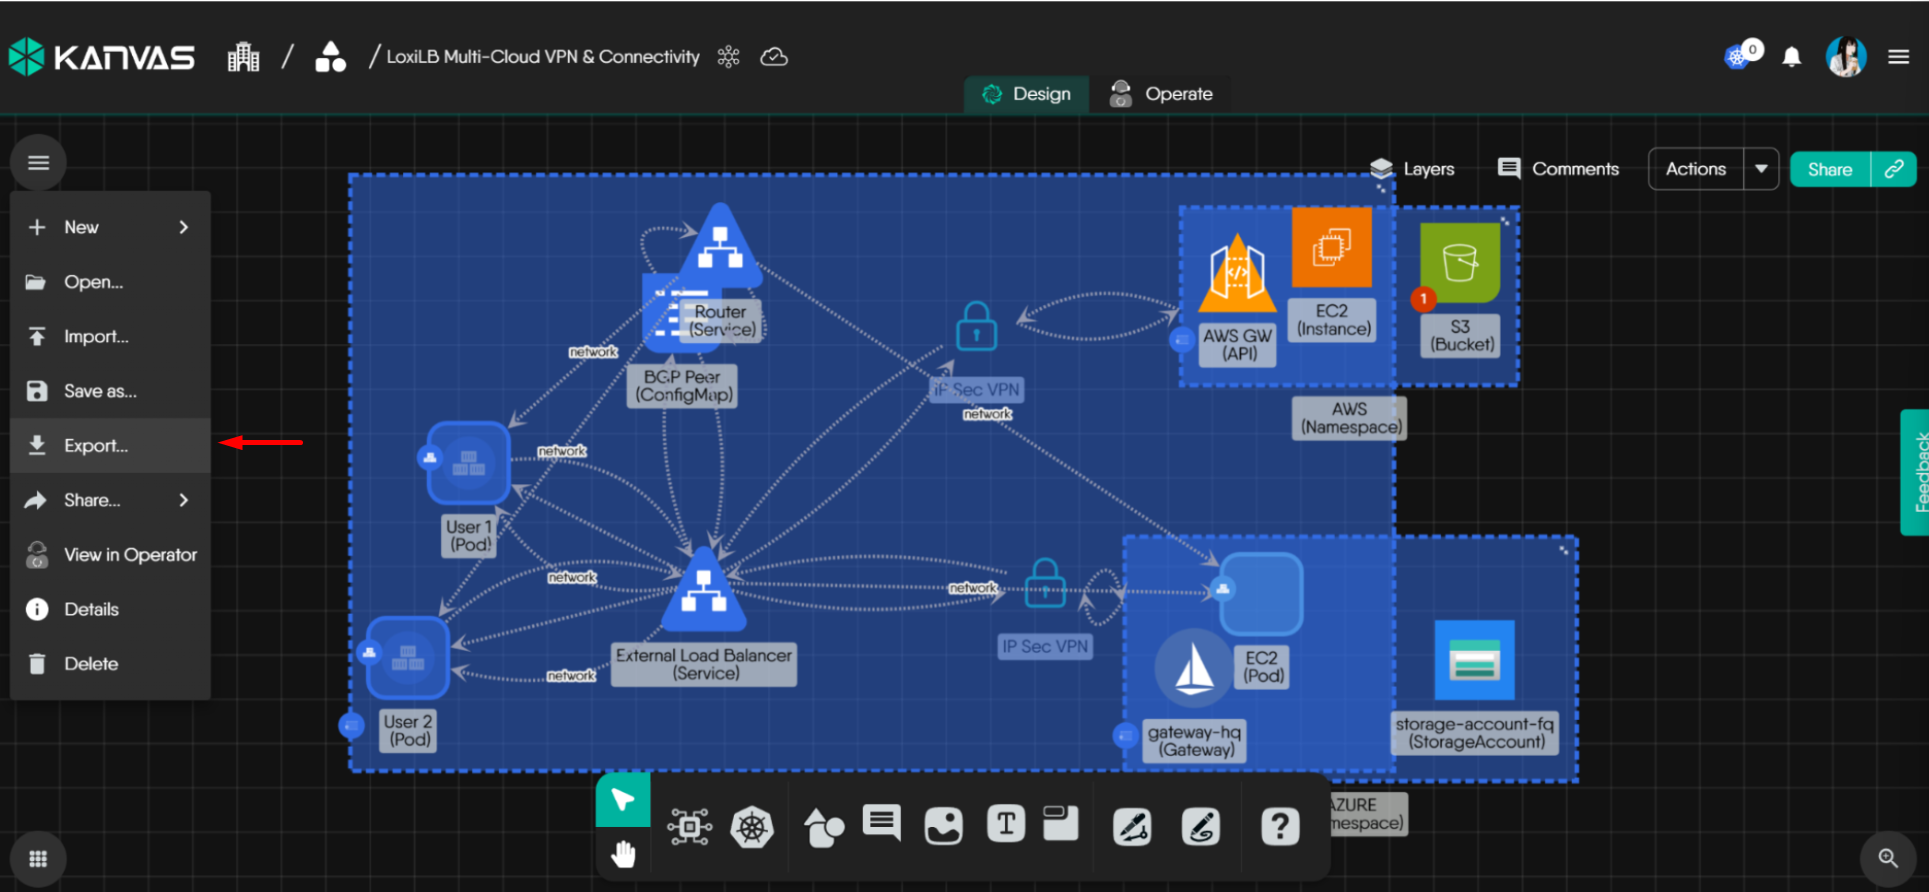
Task: Choose Export... from the menu
Action: tap(110, 445)
